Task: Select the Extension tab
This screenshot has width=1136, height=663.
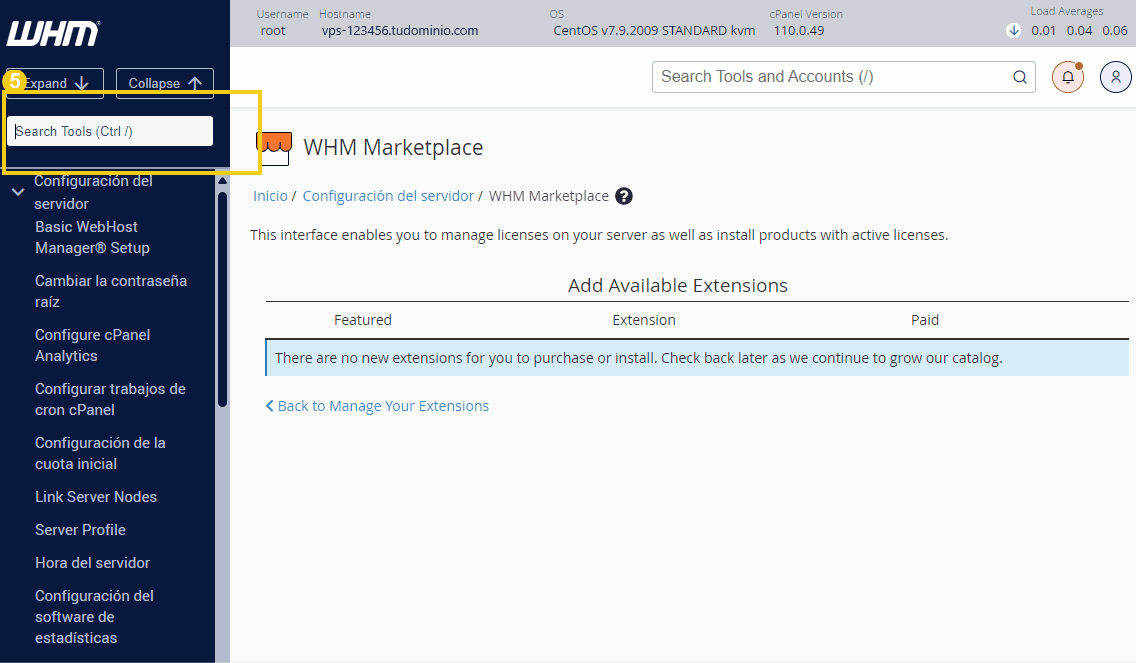Action: click(x=644, y=320)
